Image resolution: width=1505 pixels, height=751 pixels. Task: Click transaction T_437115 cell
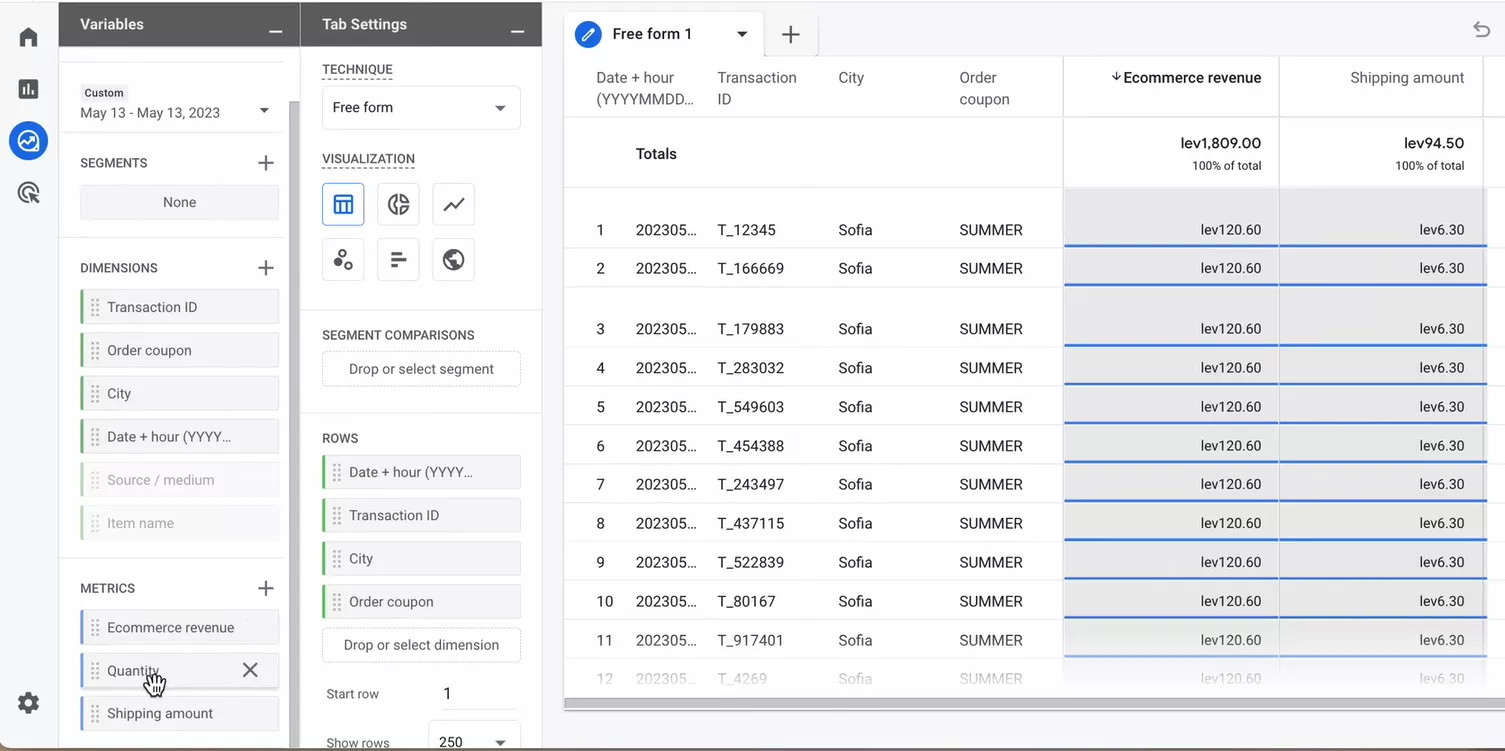[751, 523]
